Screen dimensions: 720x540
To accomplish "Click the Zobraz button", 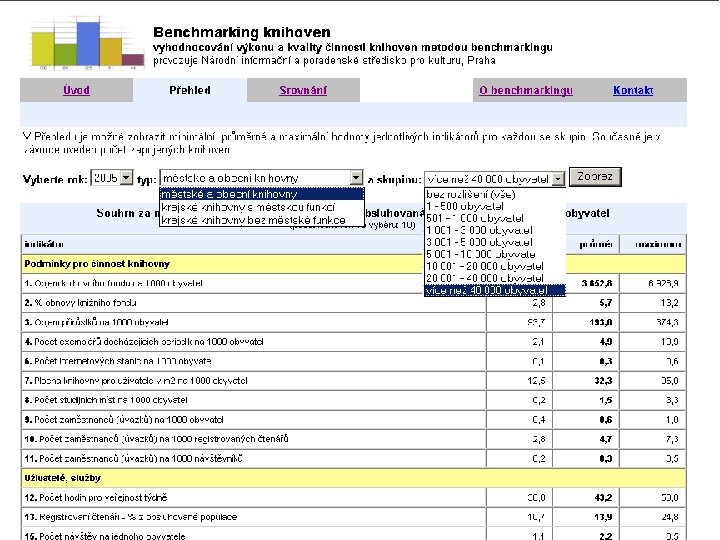I will 595,177.
